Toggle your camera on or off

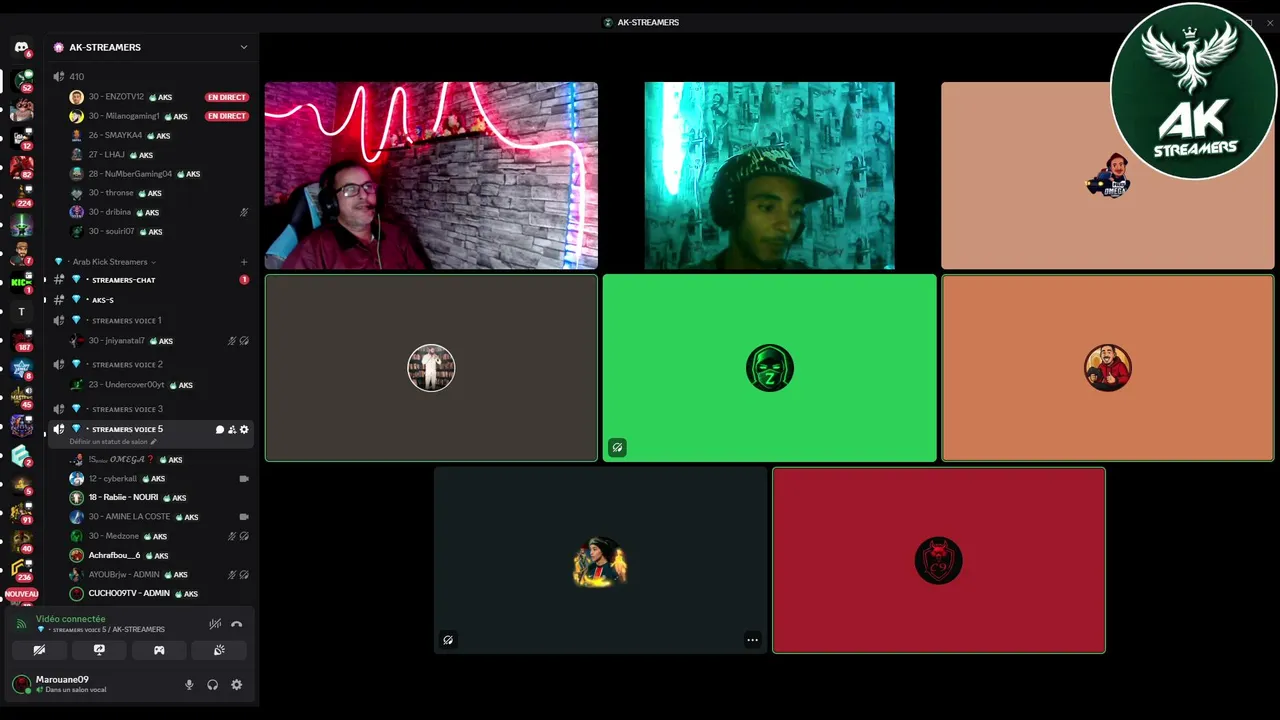[x=39, y=650]
